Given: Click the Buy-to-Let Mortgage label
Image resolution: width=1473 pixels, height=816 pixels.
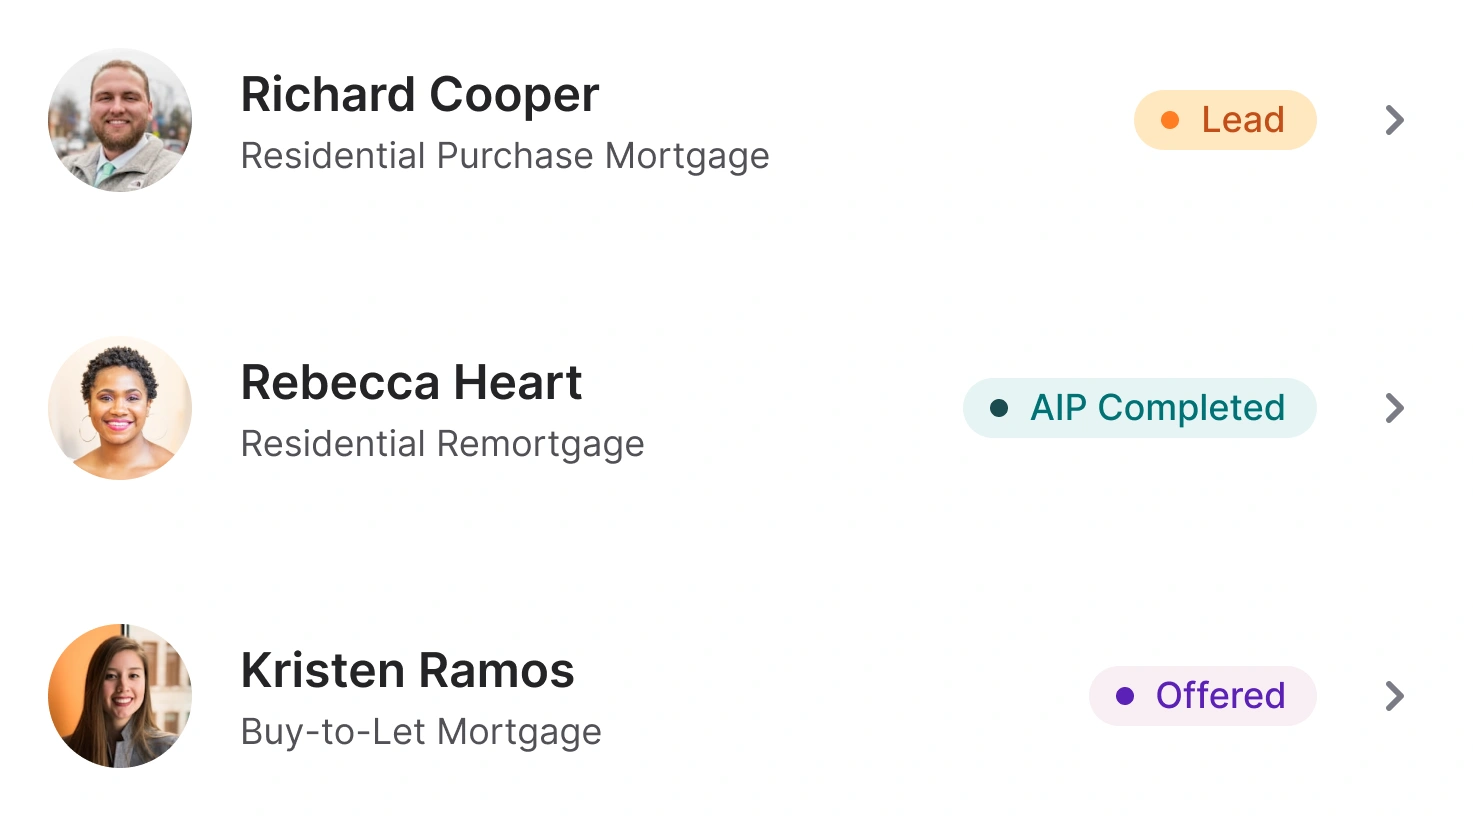Looking at the screenshot, I should point(421,732).
